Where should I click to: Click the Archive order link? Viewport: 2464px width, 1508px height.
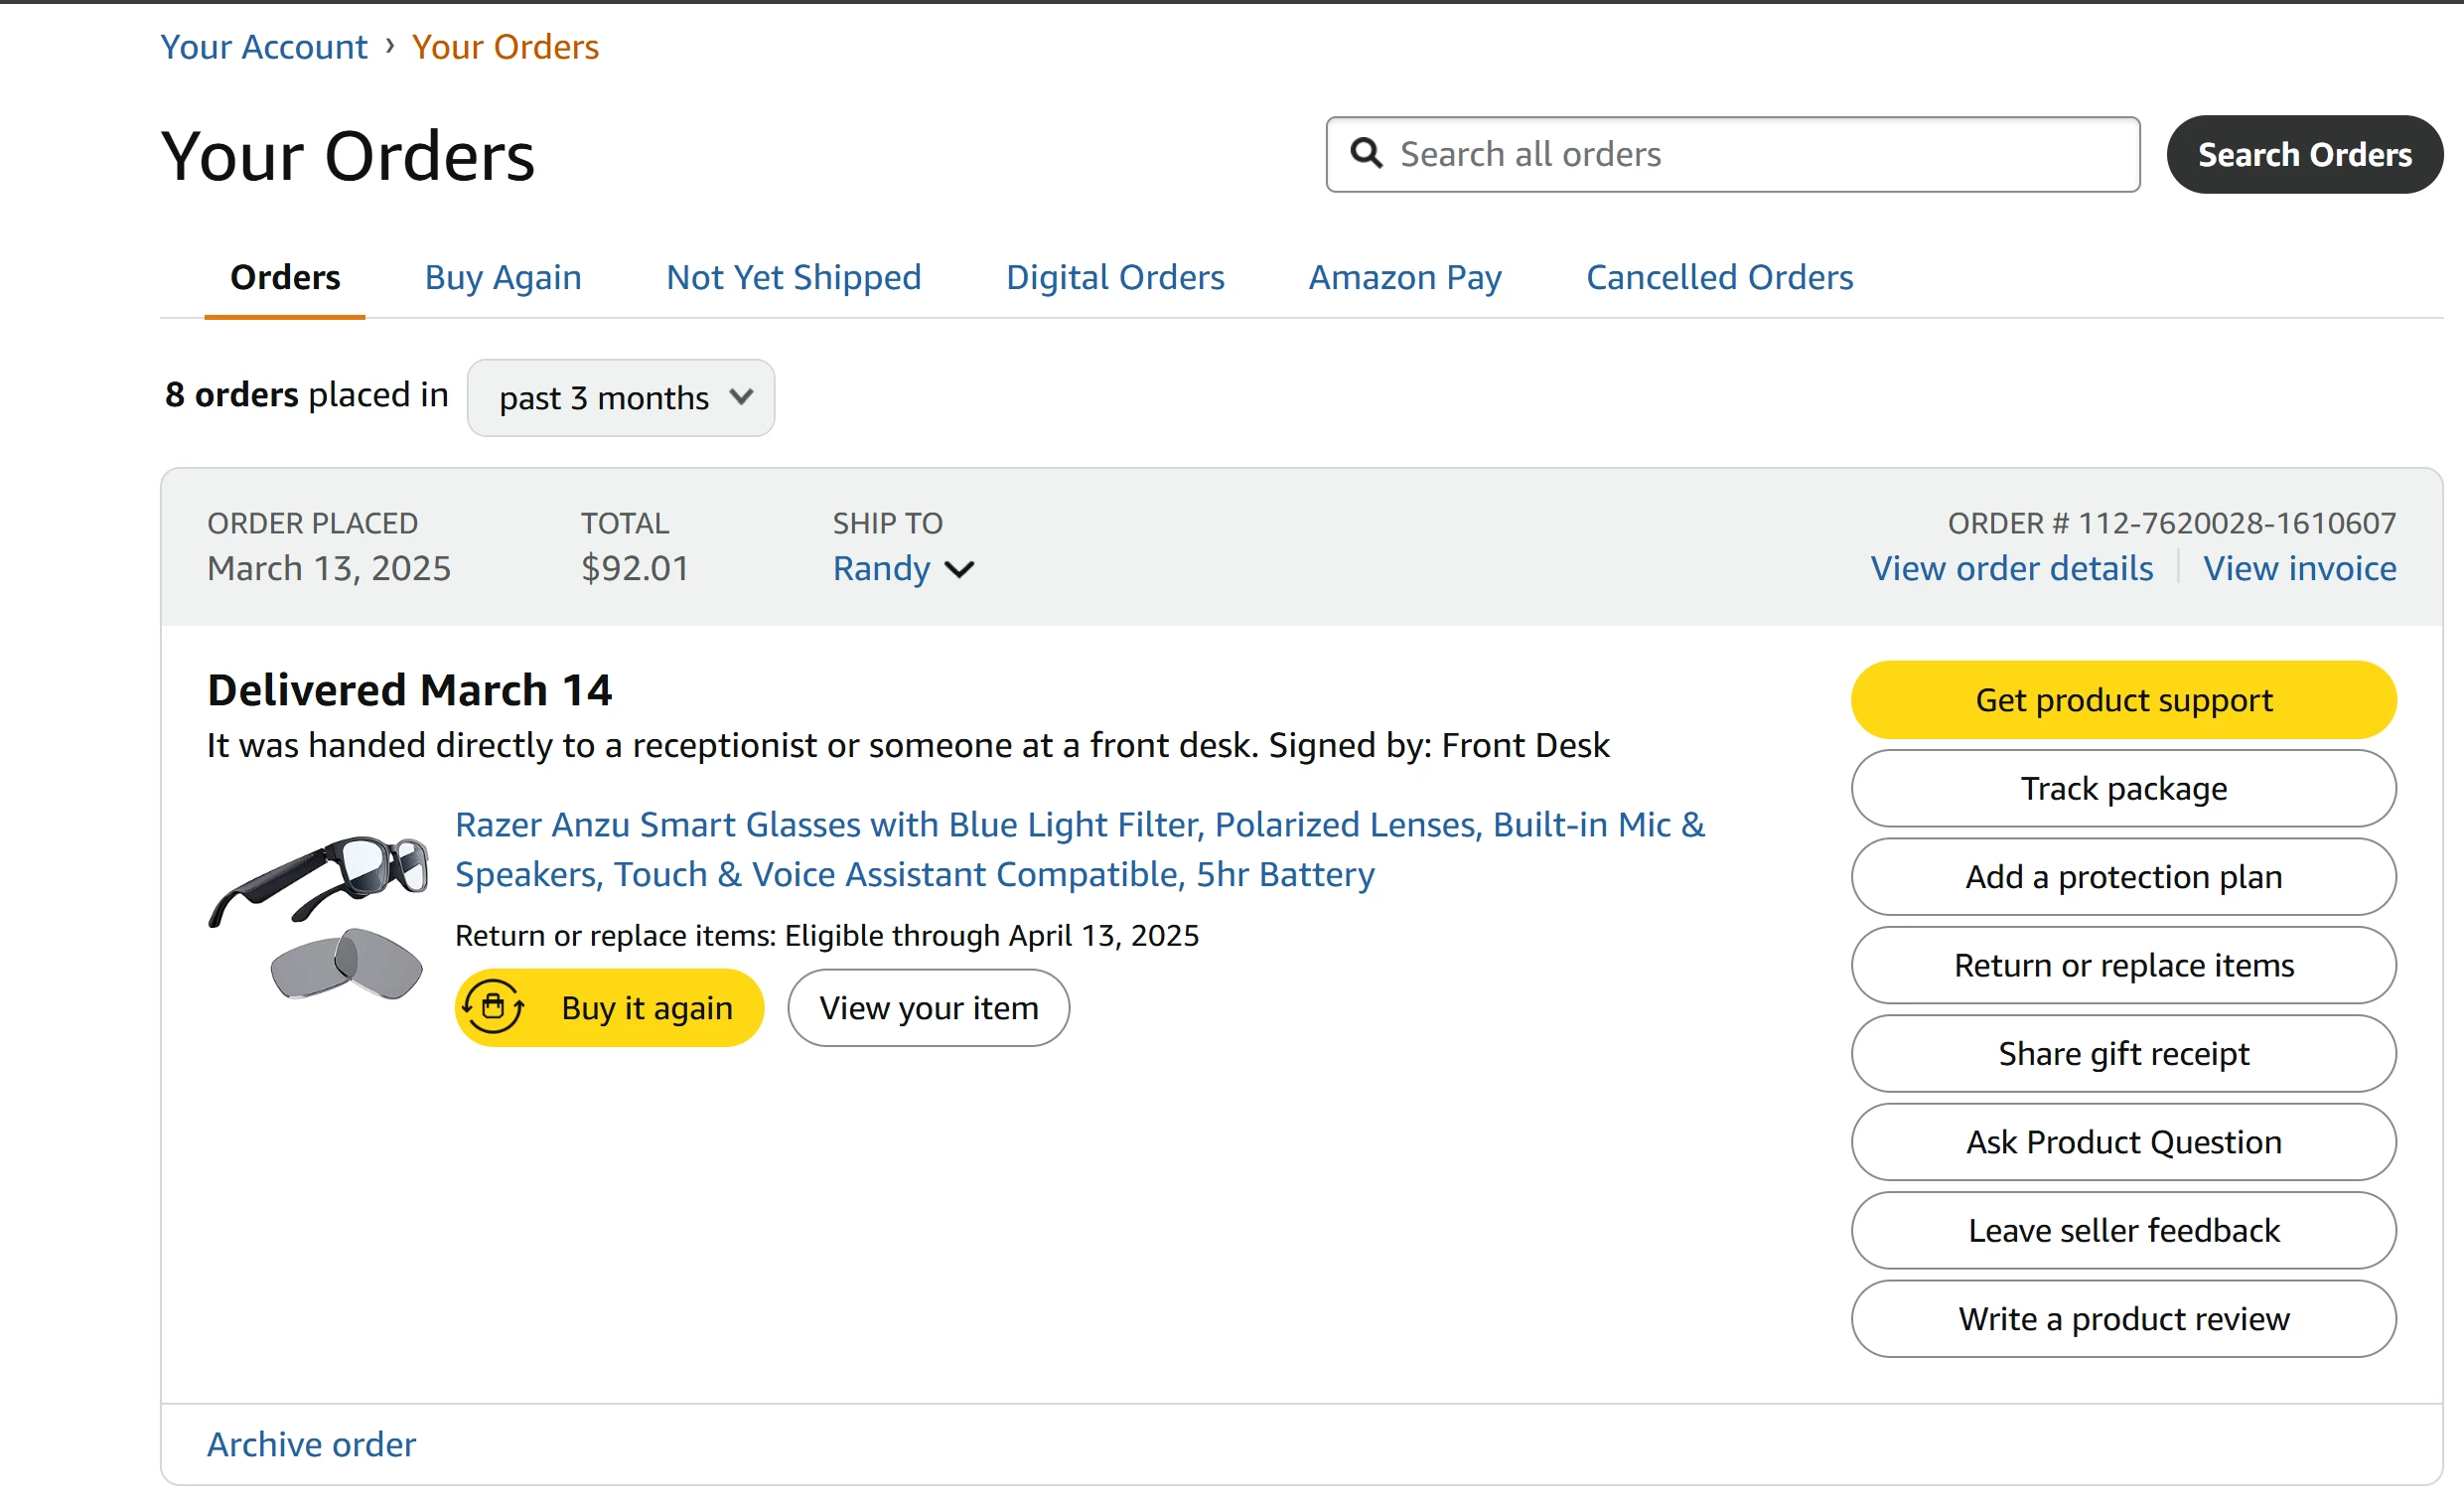pyautogui.click(x=311, y=1444)
